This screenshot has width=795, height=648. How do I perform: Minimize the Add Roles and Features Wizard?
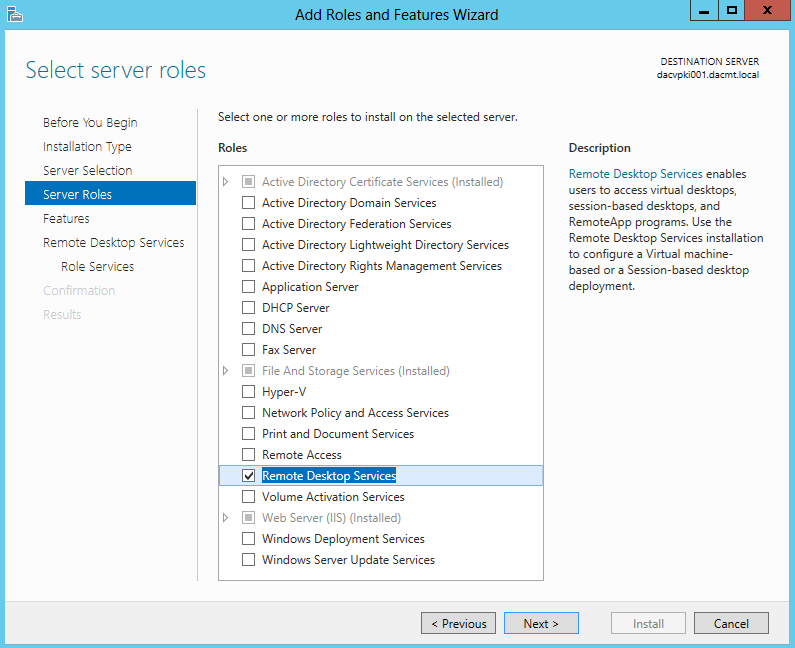tap(704, 11)
